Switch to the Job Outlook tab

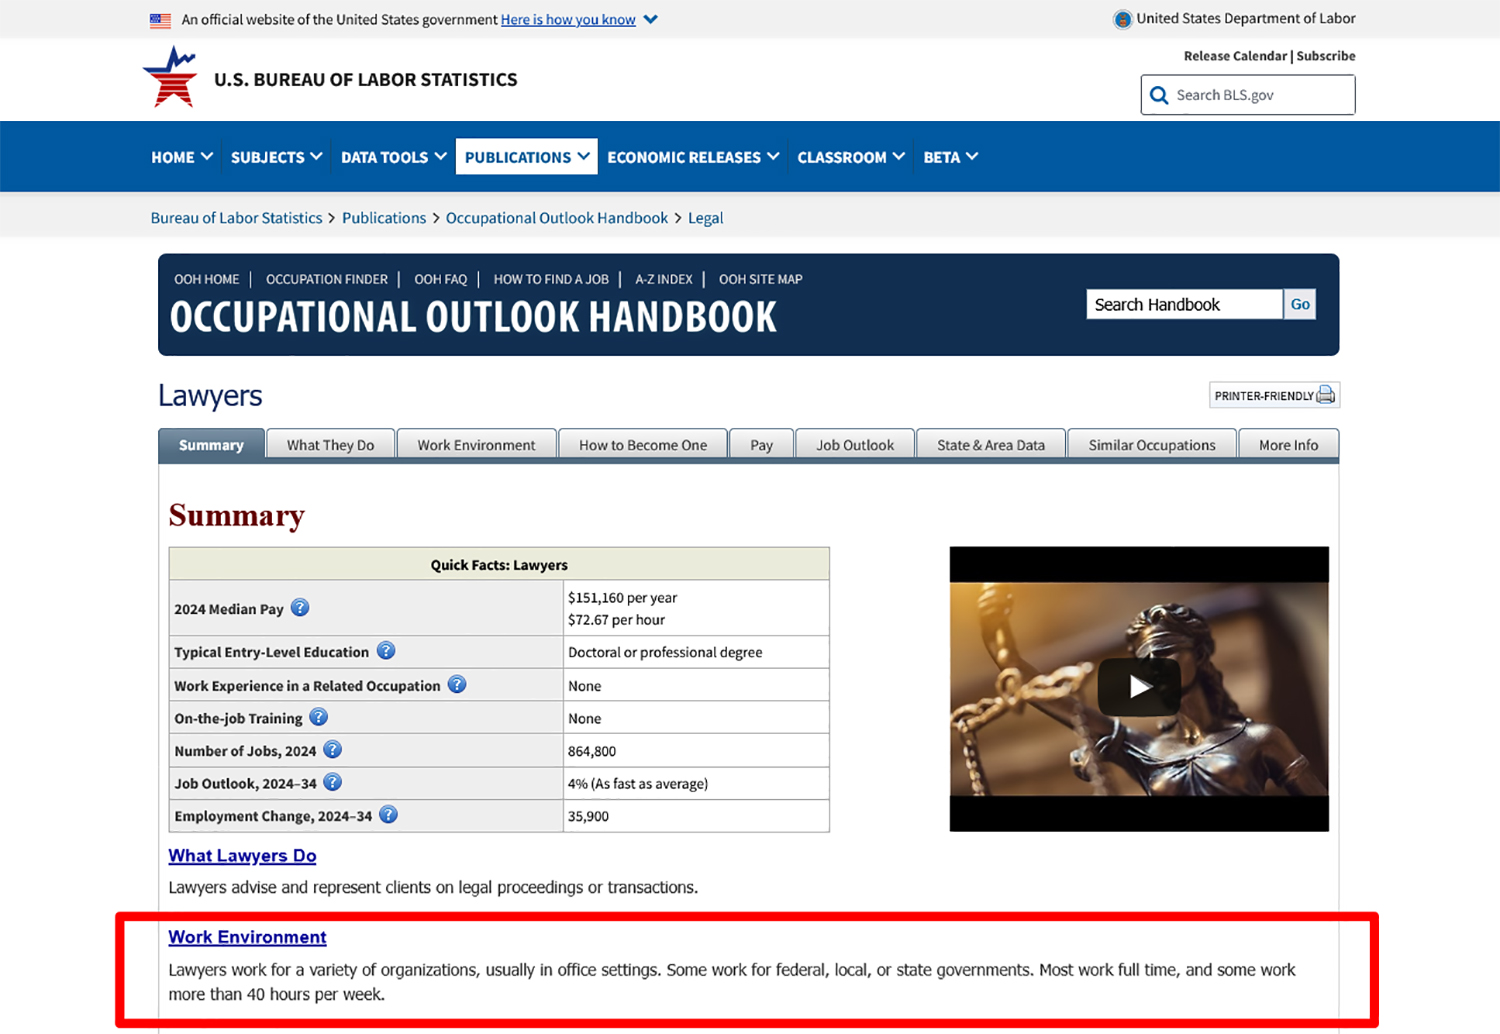pos(854,444)
